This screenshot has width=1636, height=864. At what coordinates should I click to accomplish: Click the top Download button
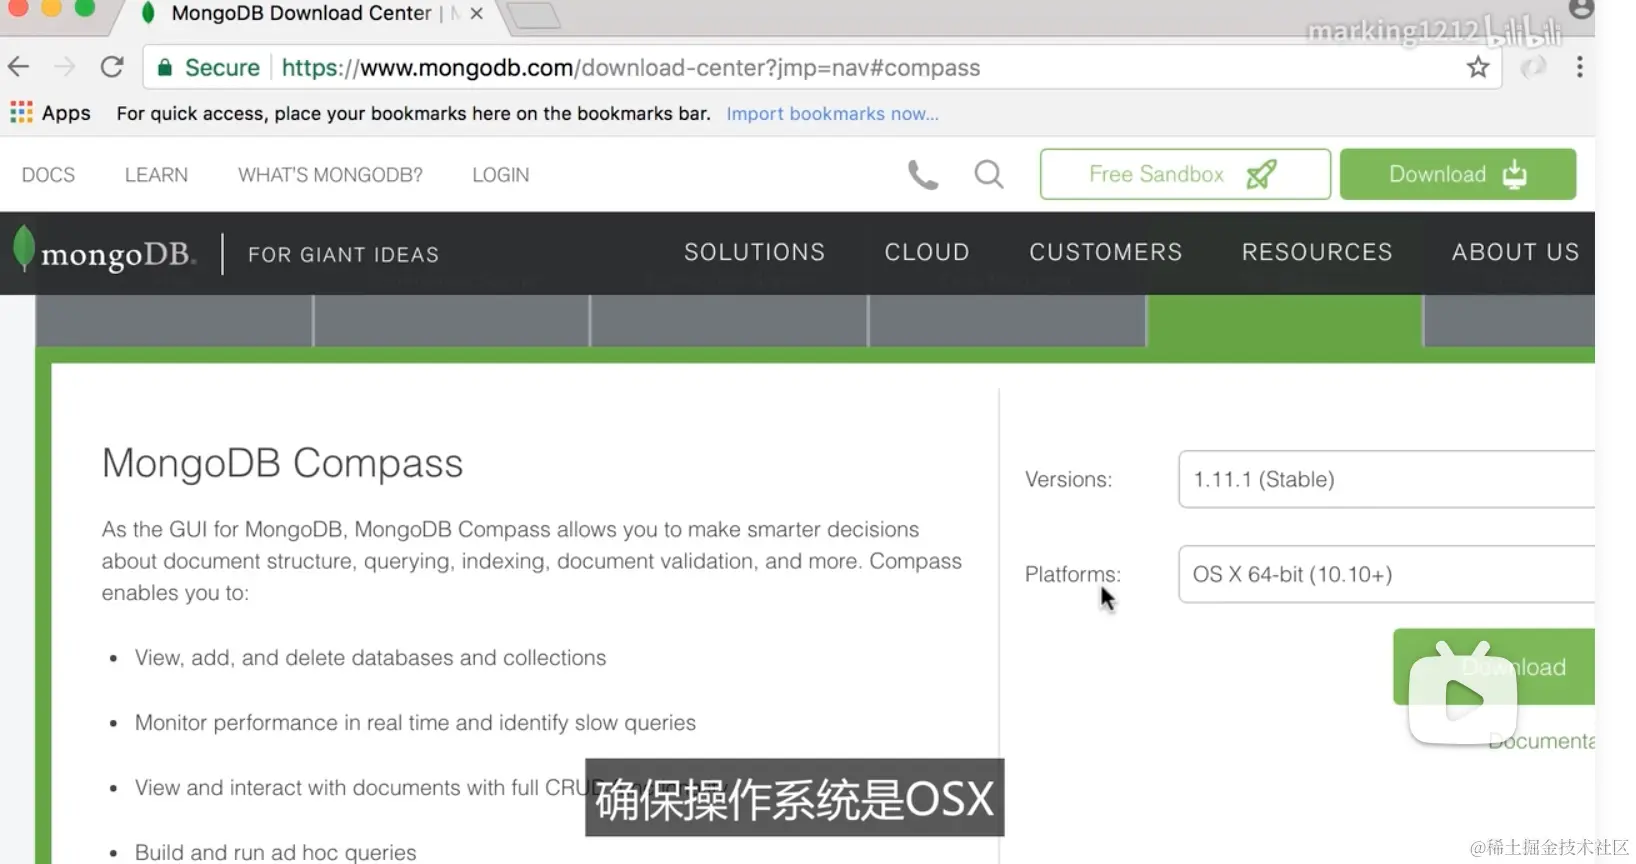click(x=1458, y=174)
